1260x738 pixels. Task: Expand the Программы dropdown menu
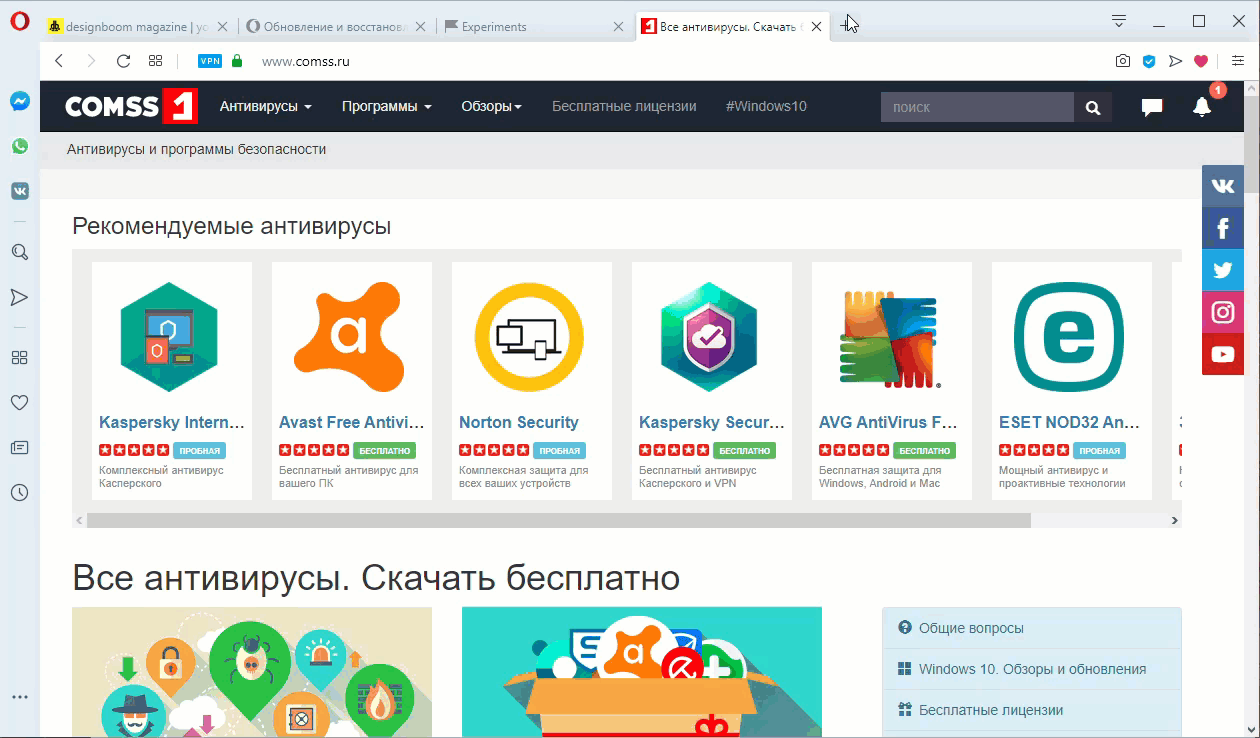point(387,106)
